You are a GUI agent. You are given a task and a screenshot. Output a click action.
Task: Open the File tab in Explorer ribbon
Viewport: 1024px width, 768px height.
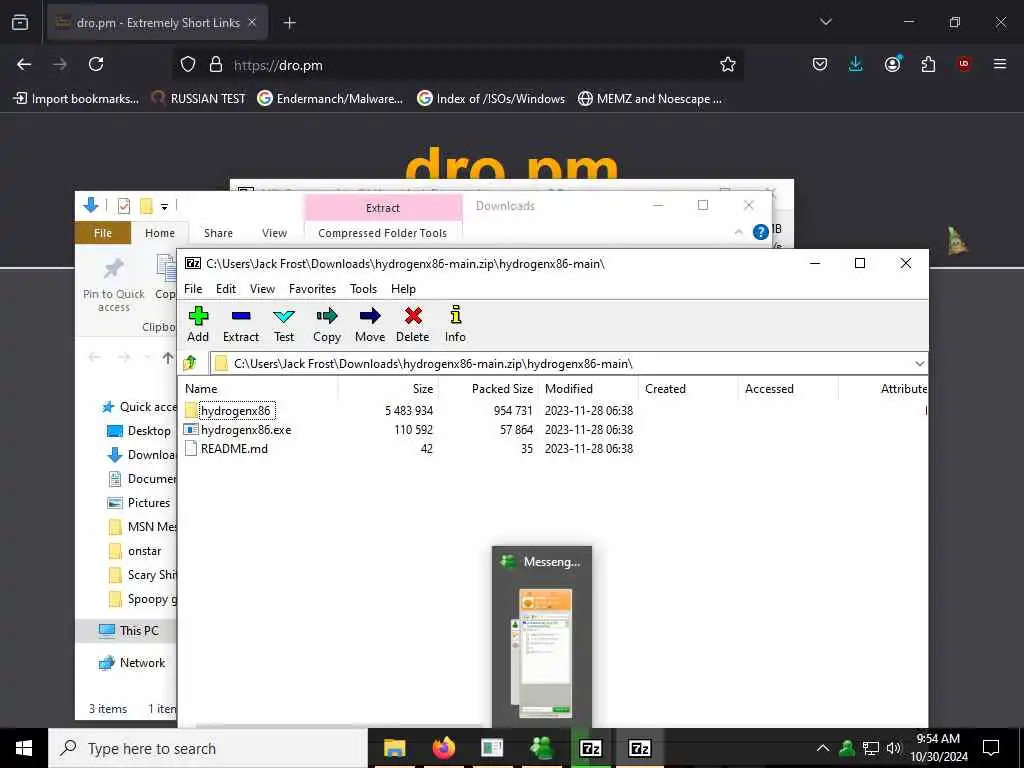pyautogui.click(x=103, y=233)
